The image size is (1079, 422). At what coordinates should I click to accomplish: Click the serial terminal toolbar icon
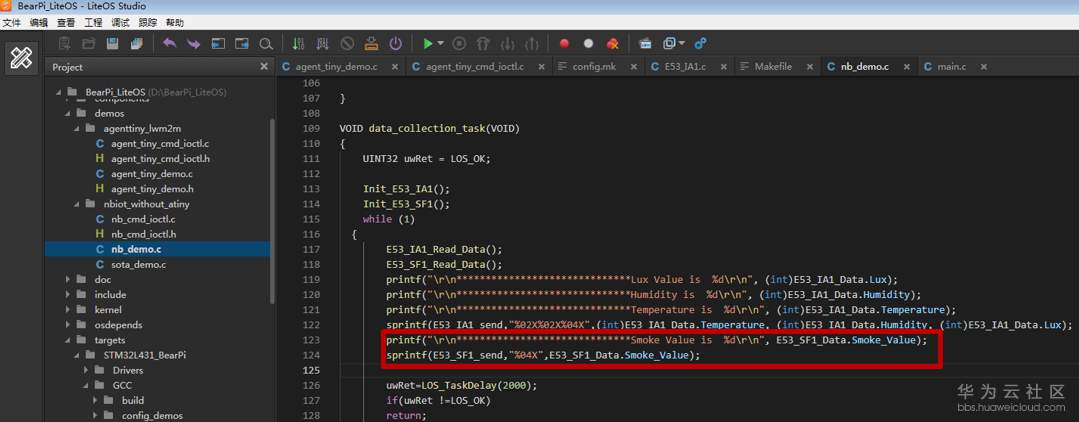[x=645, y=43]
